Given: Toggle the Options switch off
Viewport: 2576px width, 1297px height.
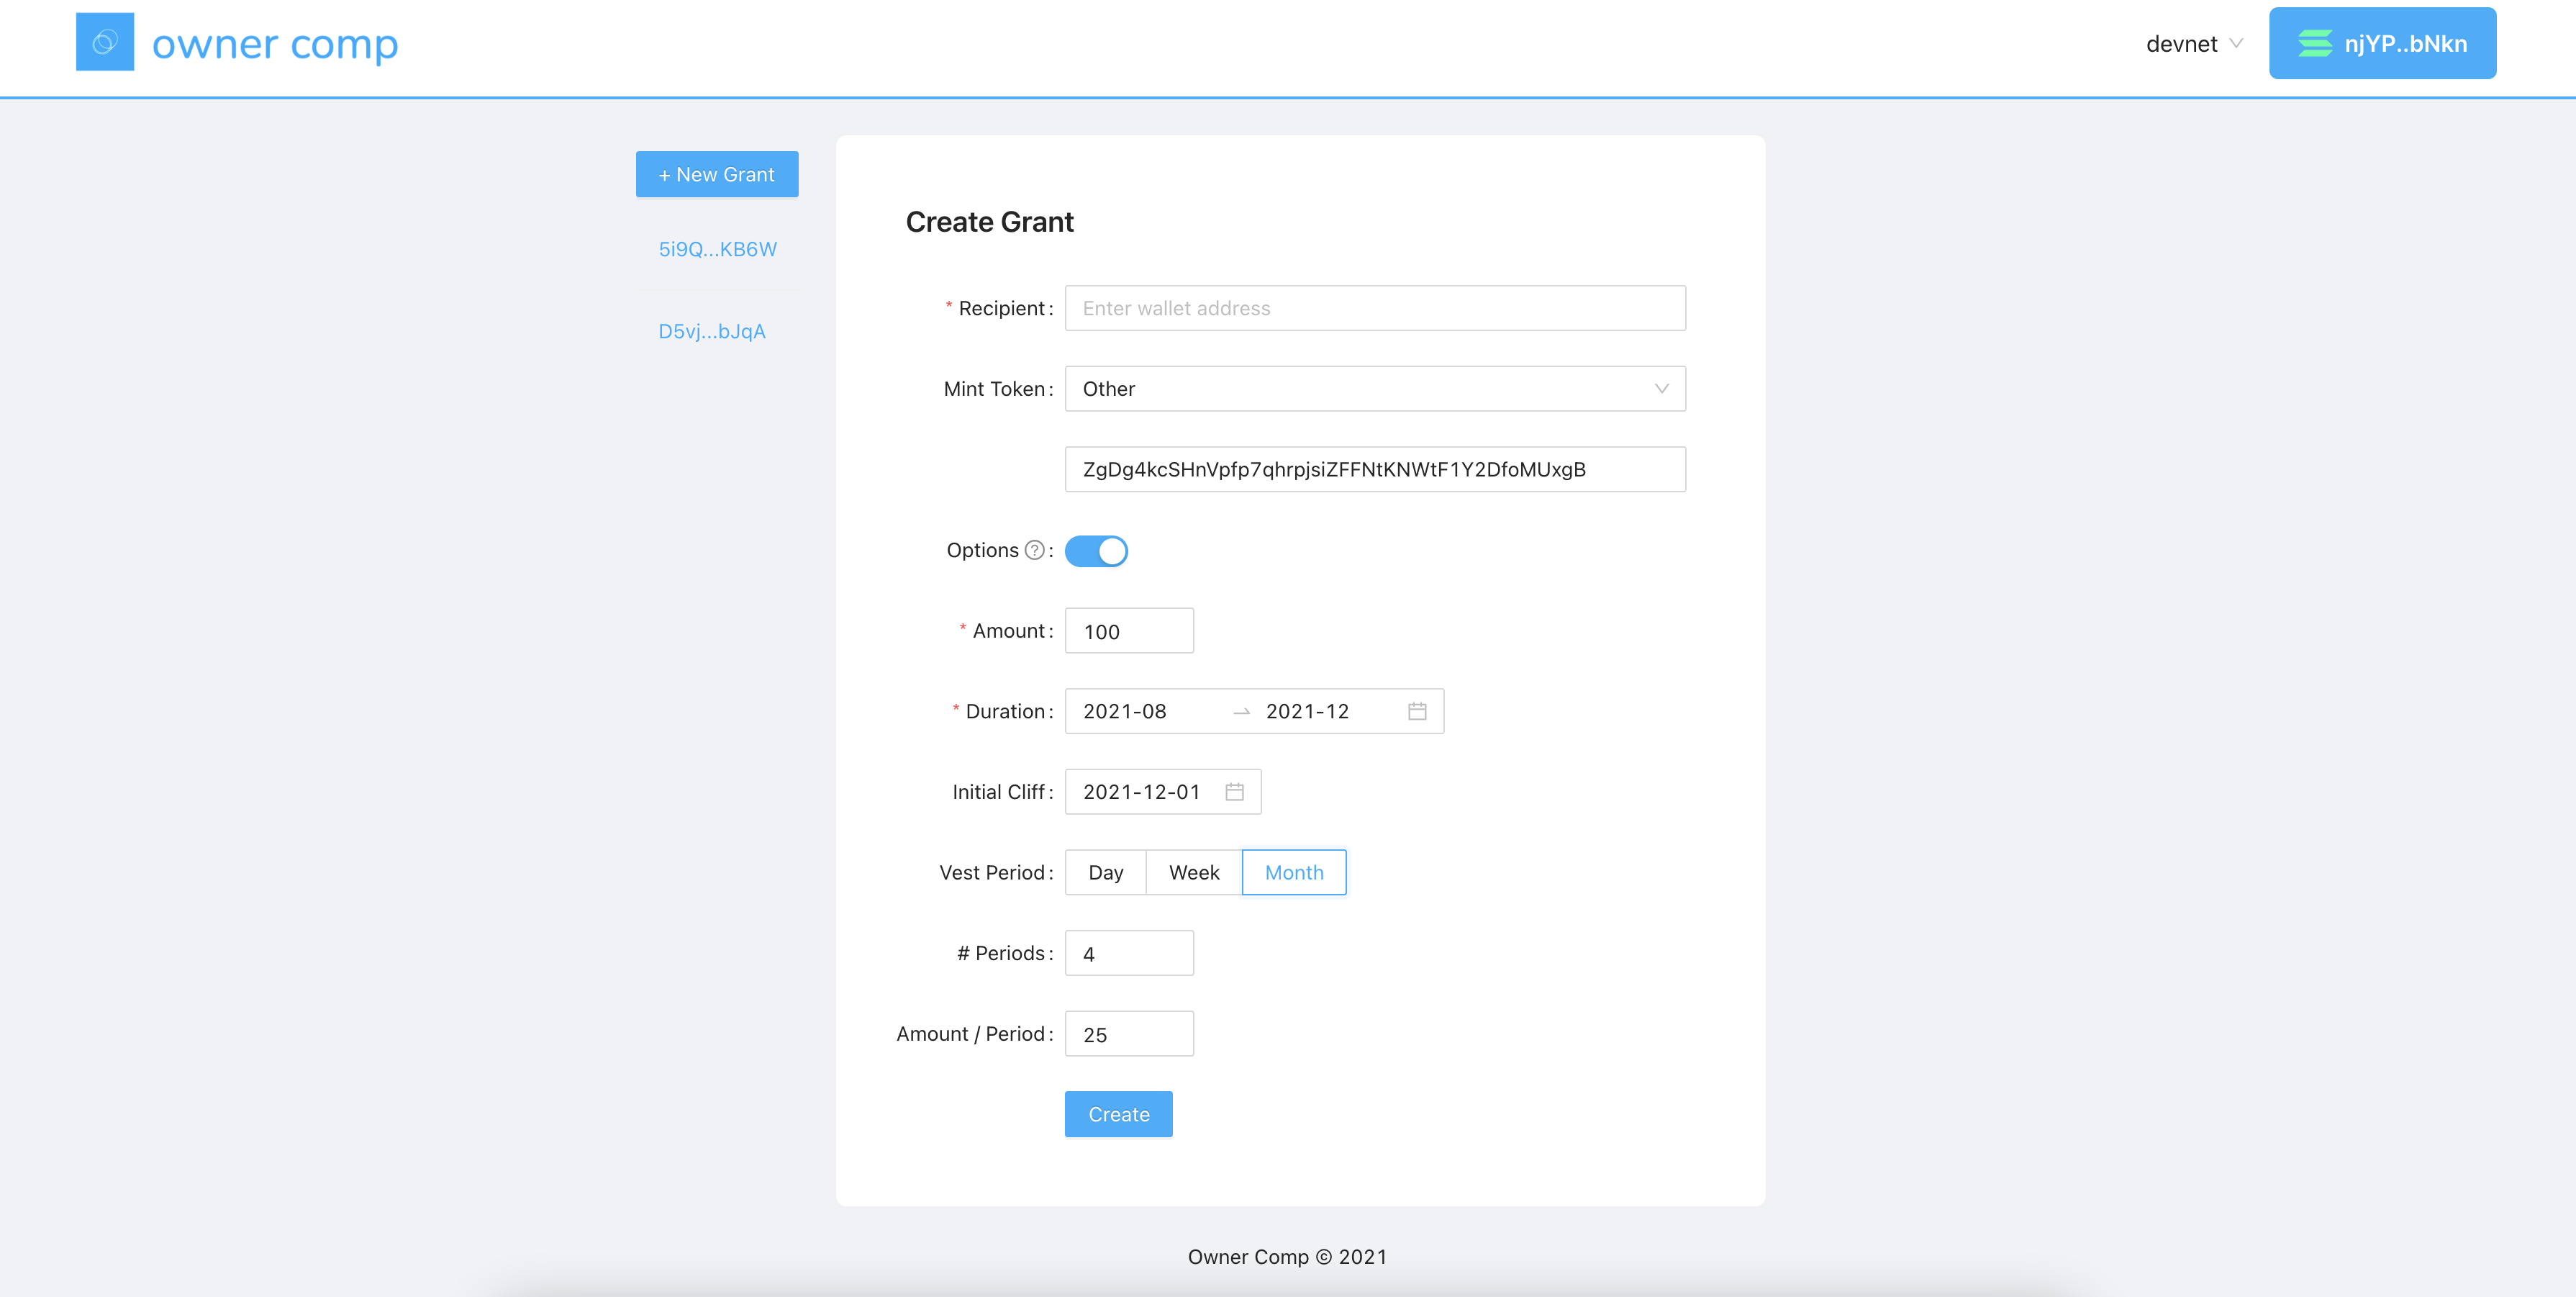Looking at the screenshot, I should click(x=1096, y=551).
